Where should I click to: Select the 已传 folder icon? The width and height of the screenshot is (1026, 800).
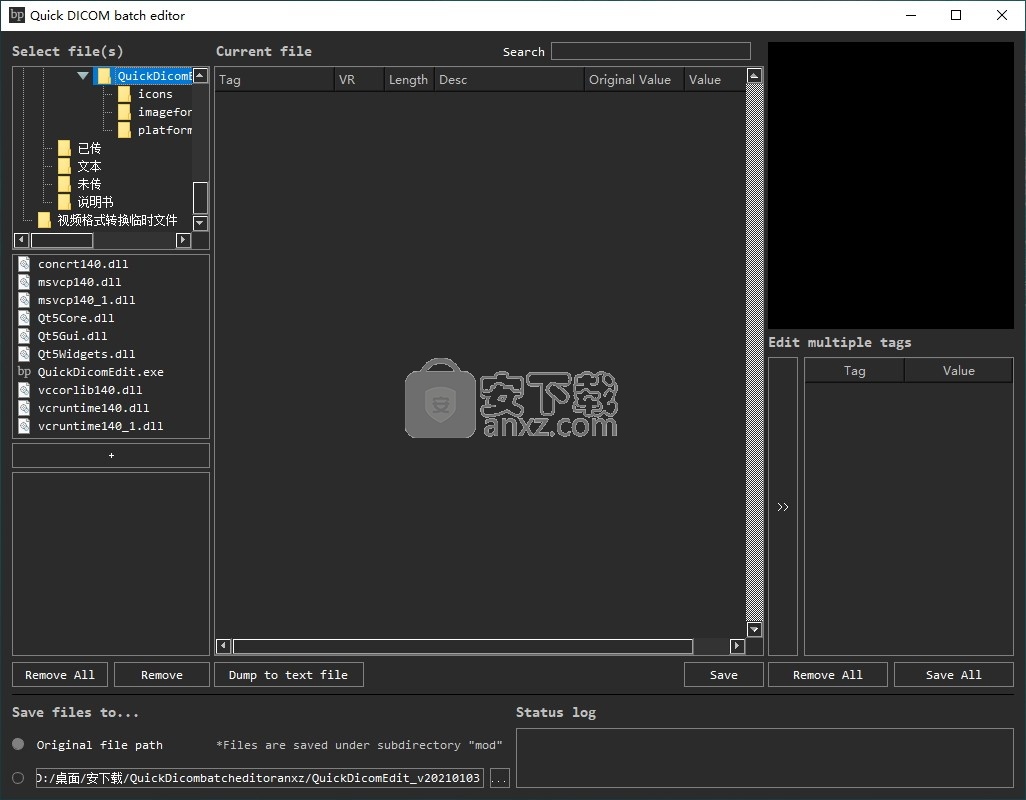tap(64, 148)
